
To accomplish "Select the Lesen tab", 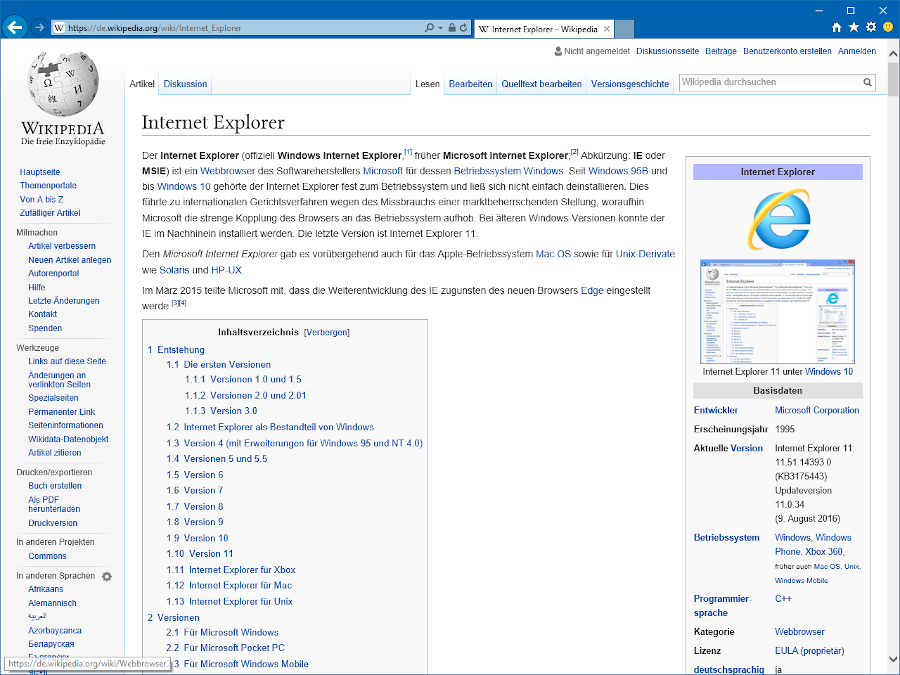I will (427, 84).
